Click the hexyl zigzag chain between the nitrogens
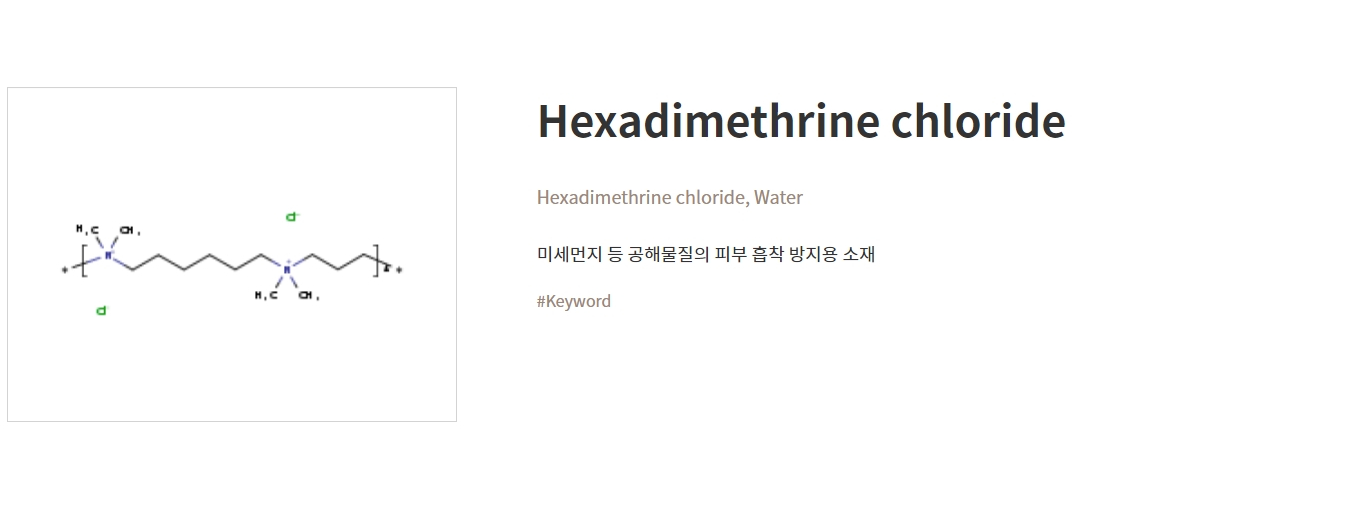 (x=198, y=262)
